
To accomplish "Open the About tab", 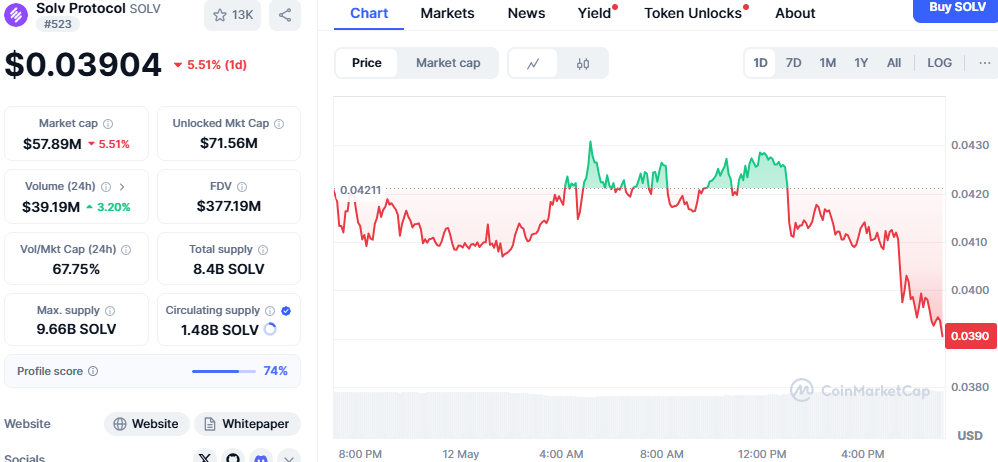I will (x=795, y=13).
